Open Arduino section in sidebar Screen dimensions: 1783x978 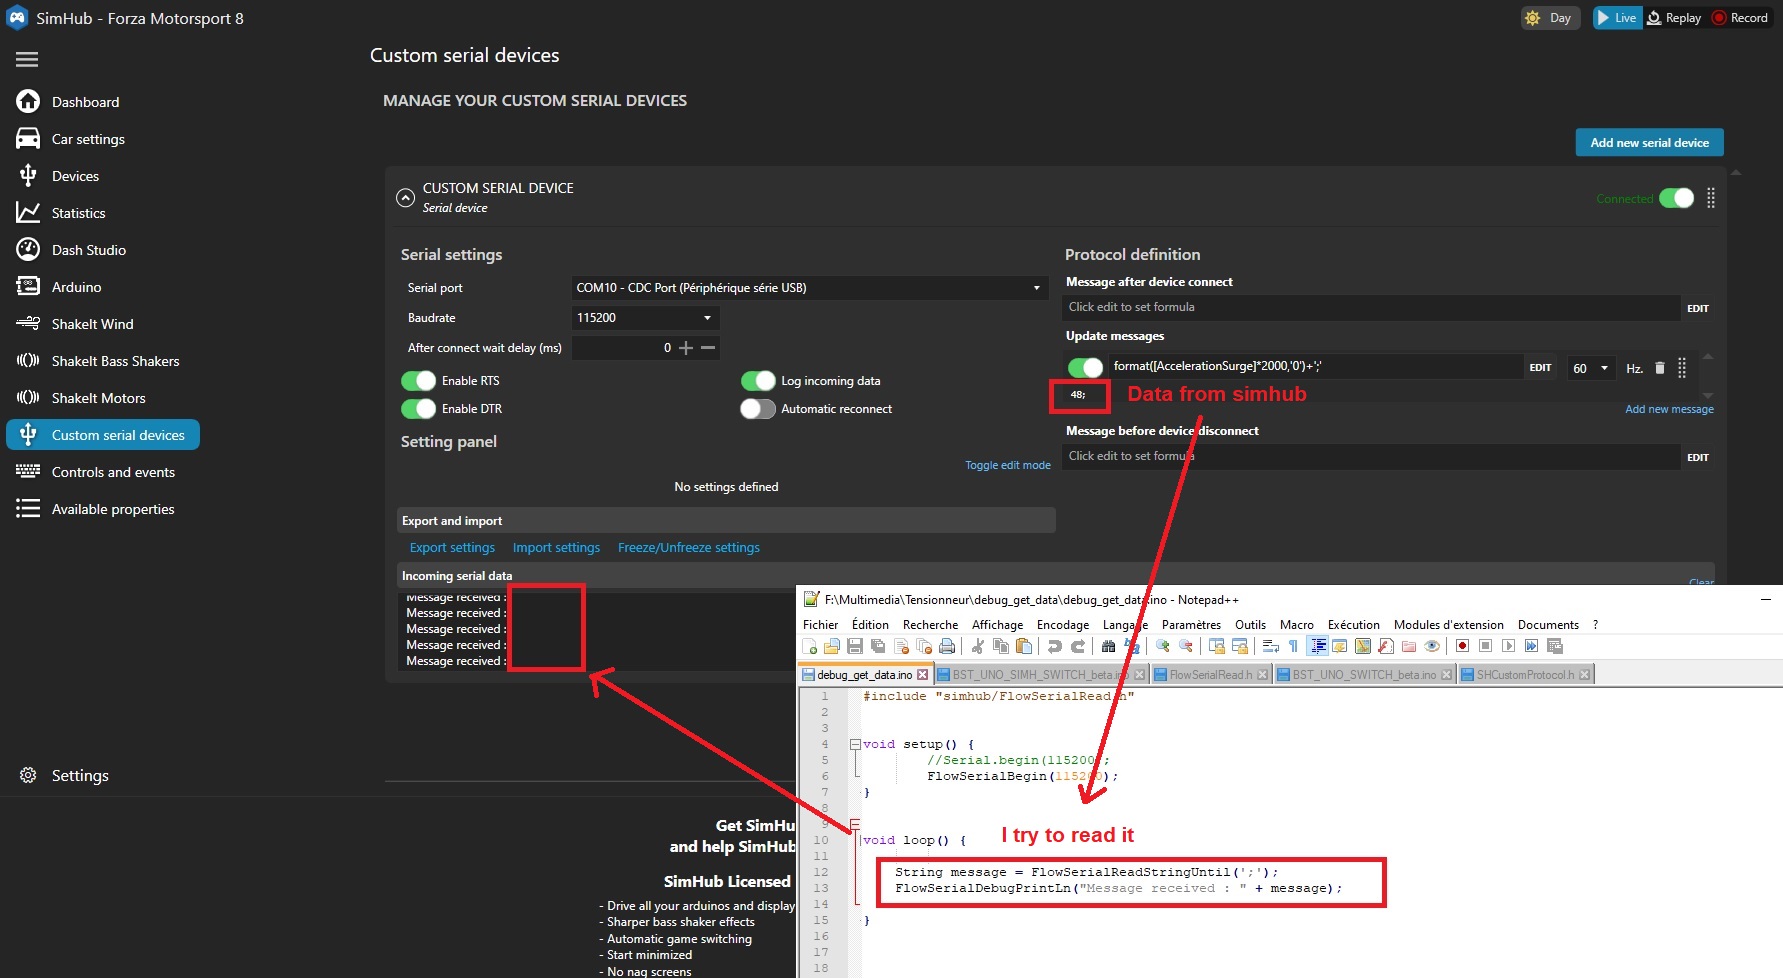point(77,287)
